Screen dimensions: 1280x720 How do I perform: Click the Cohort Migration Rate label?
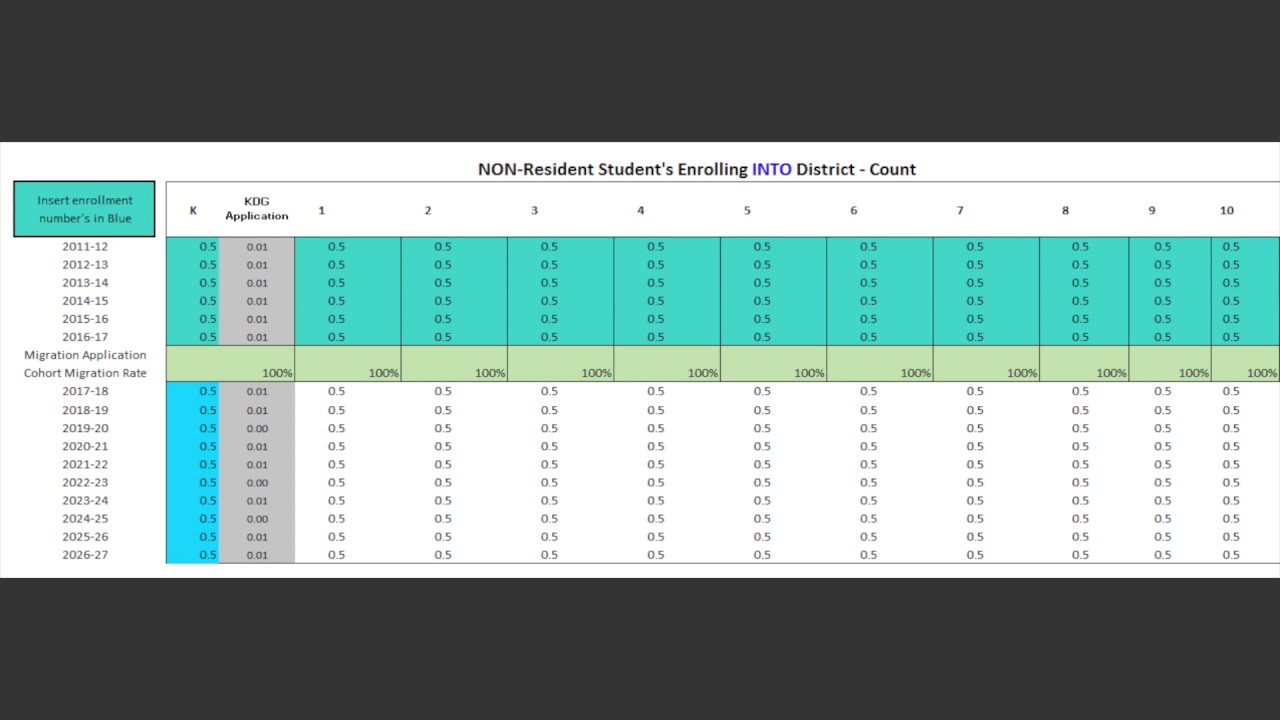(85, 373)
